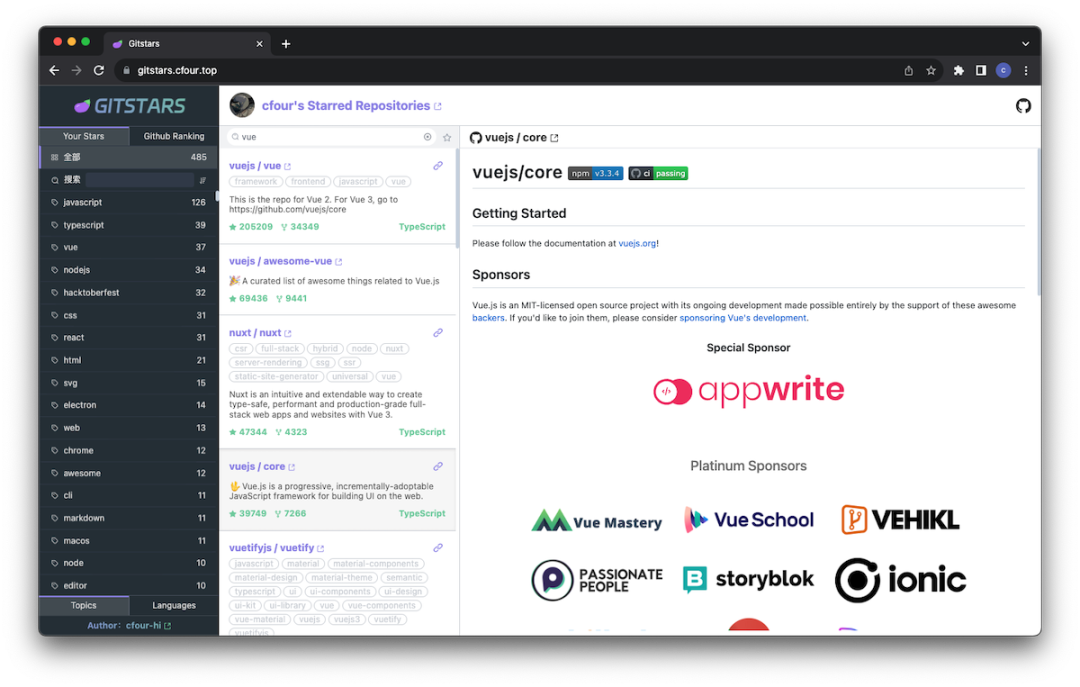1080x687 pixels.
Task: Select the Topics tab
Action: (x=84, y=605)
